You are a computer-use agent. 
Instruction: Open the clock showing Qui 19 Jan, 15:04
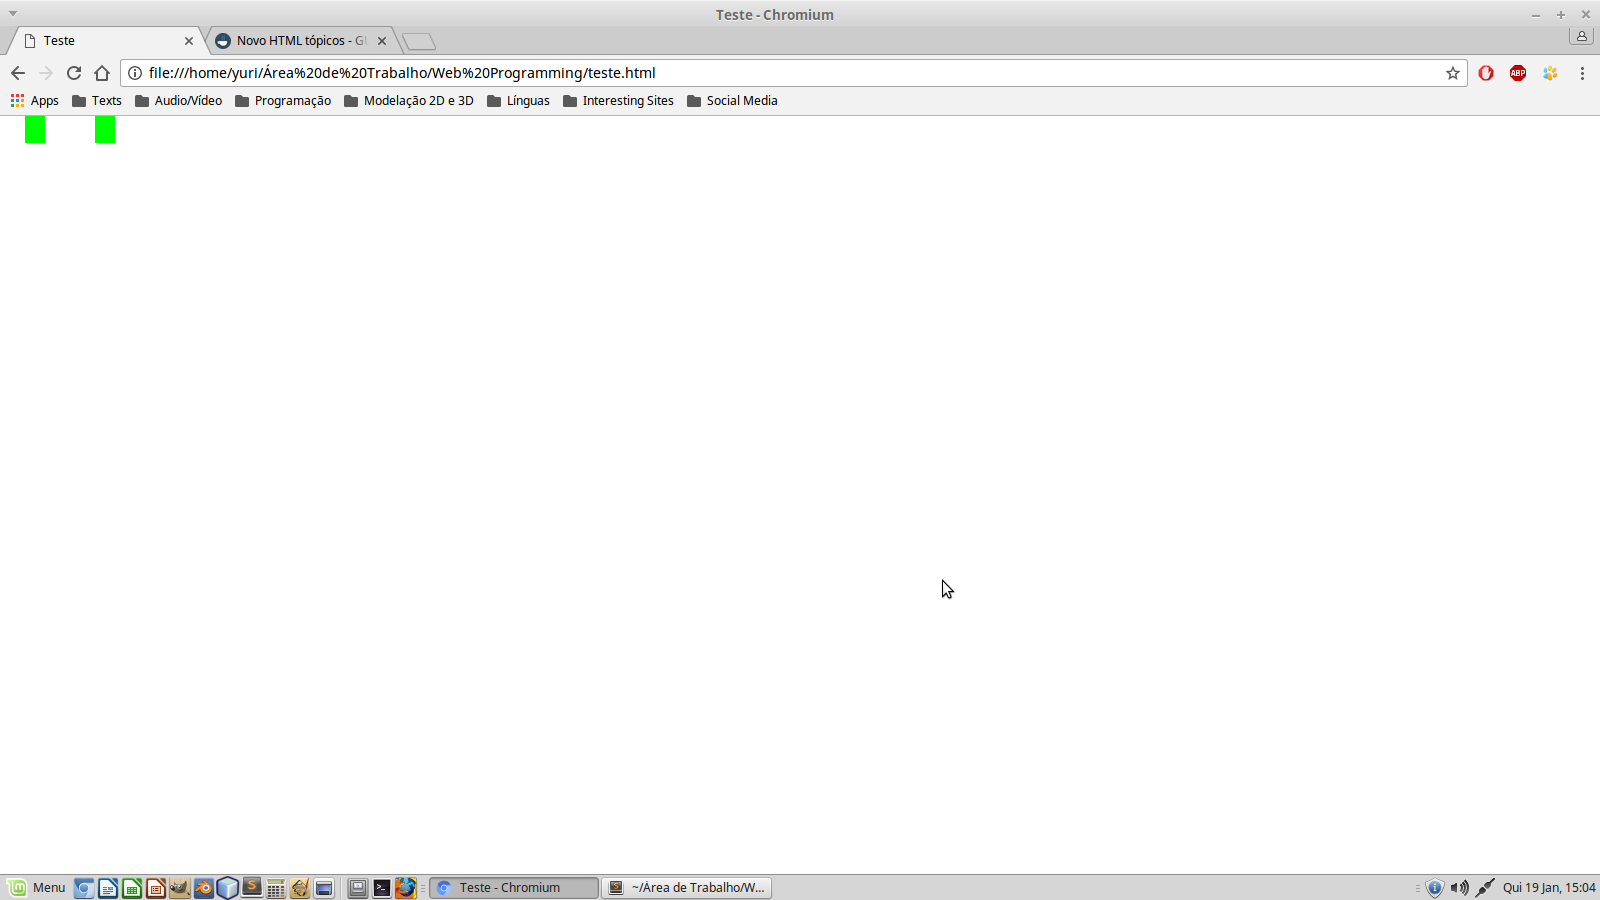[1549, 888]
